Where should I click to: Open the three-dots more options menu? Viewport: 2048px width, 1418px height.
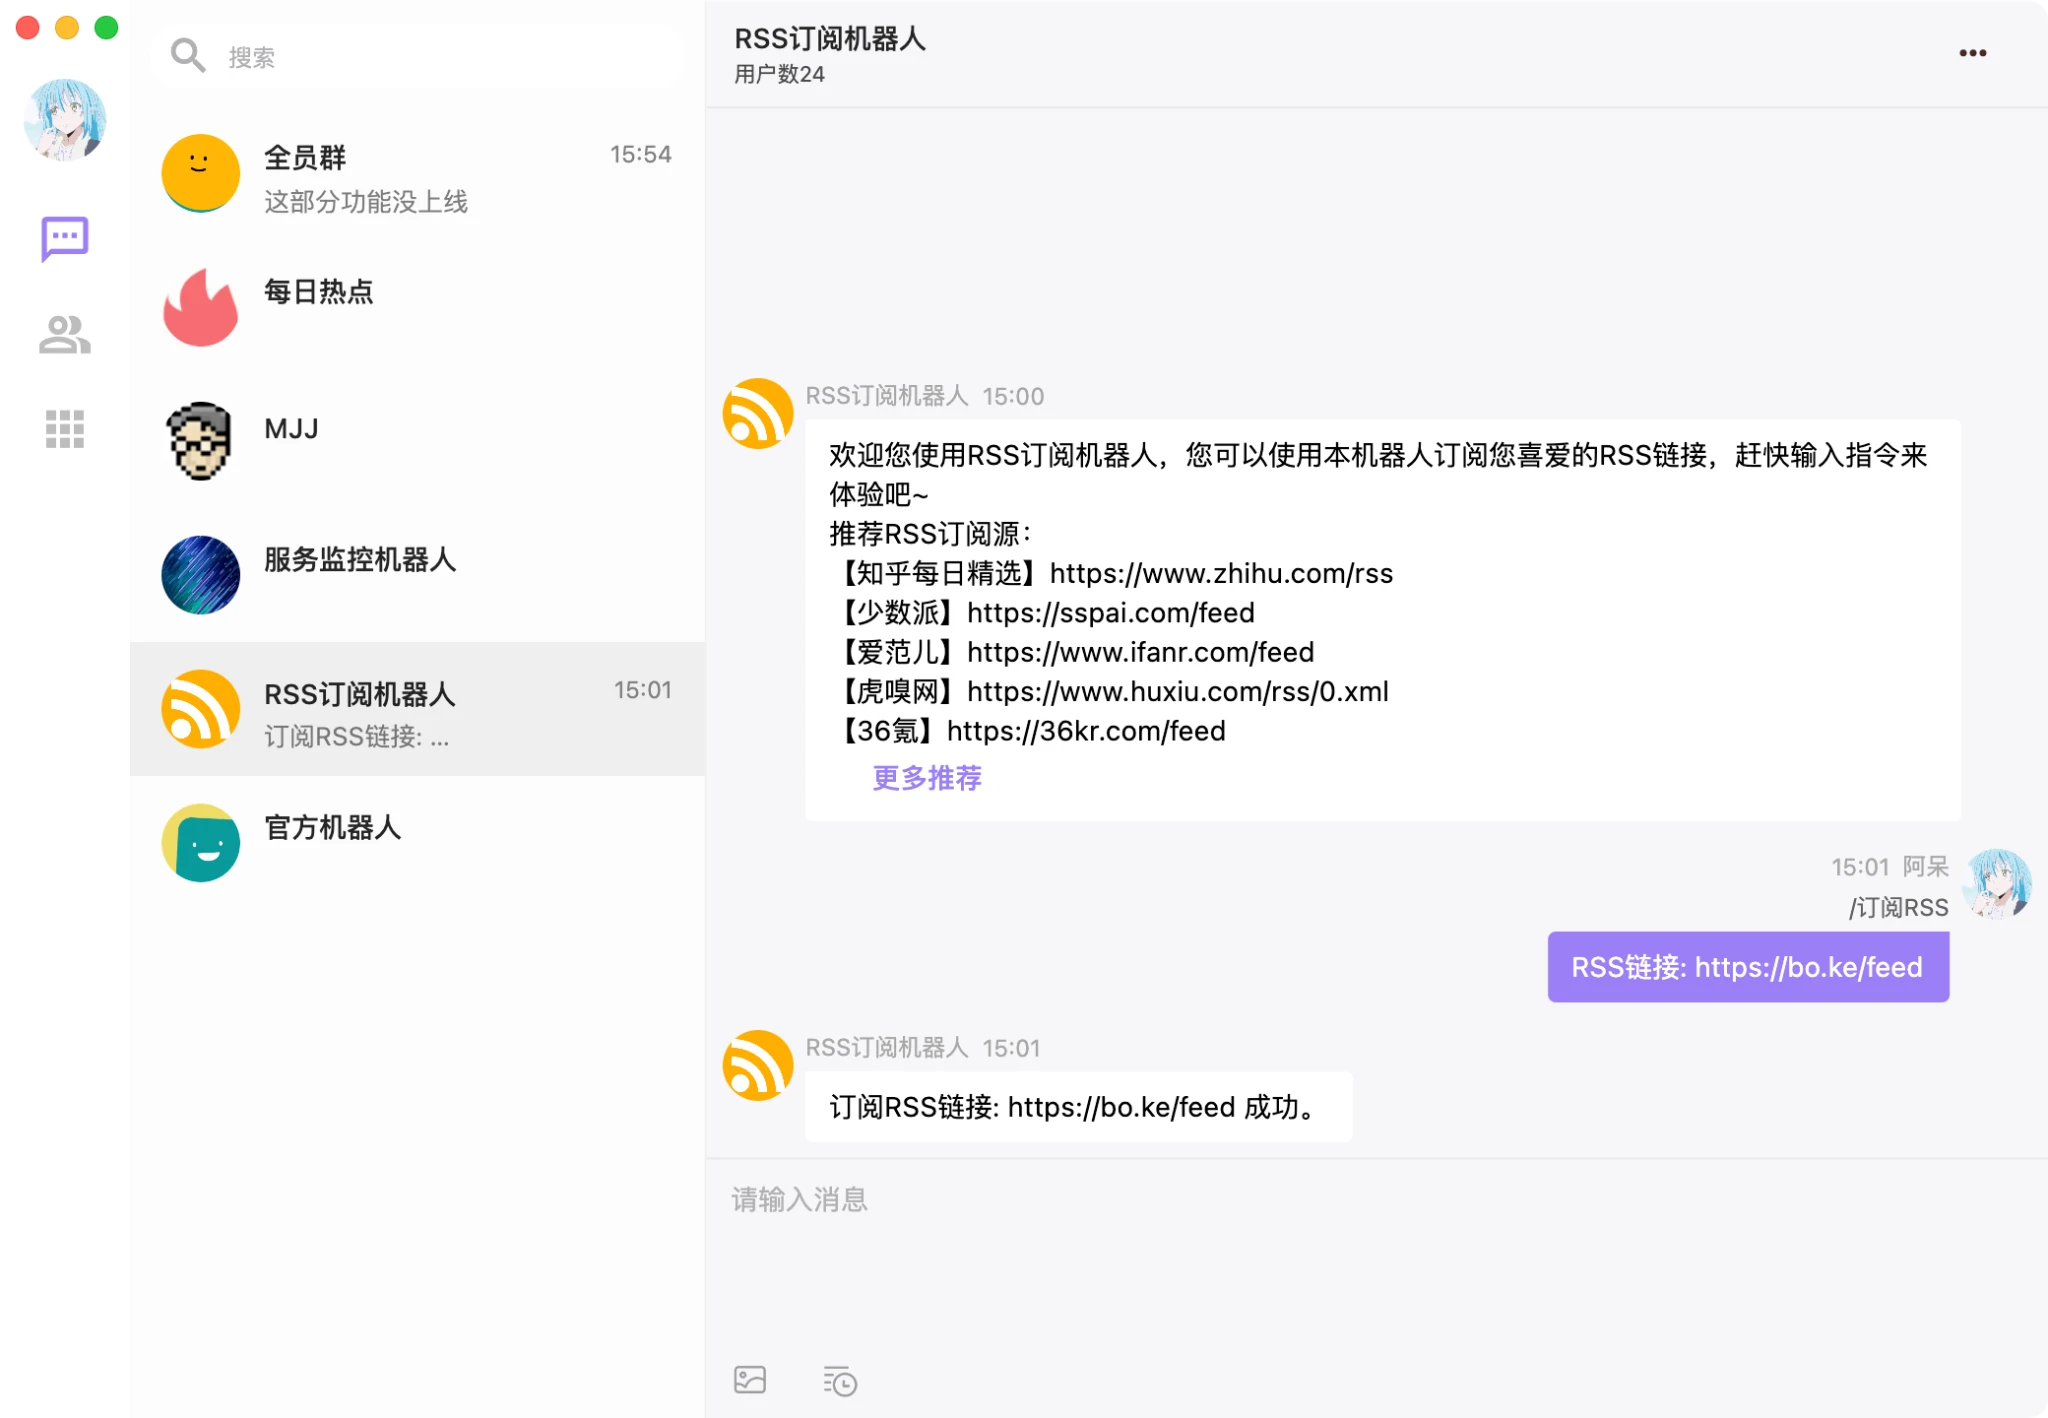1972,53
